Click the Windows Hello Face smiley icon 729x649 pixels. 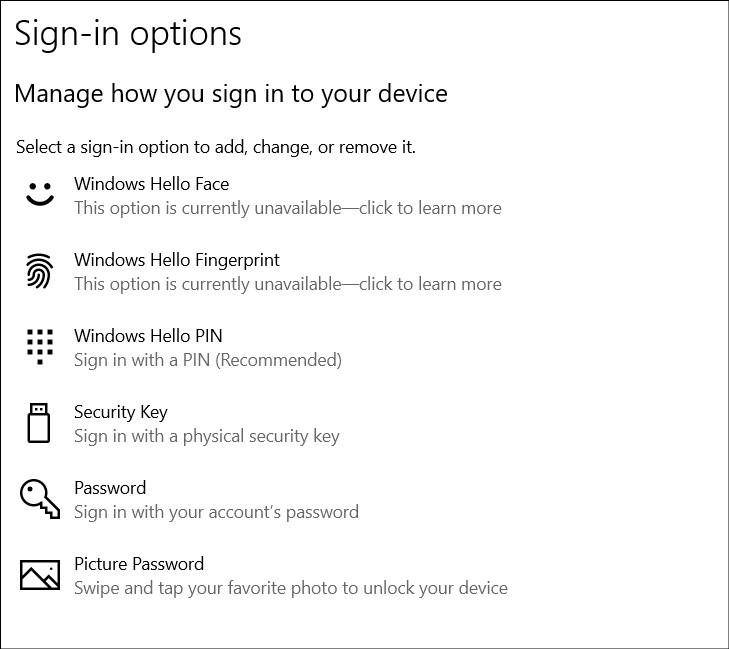40,193
